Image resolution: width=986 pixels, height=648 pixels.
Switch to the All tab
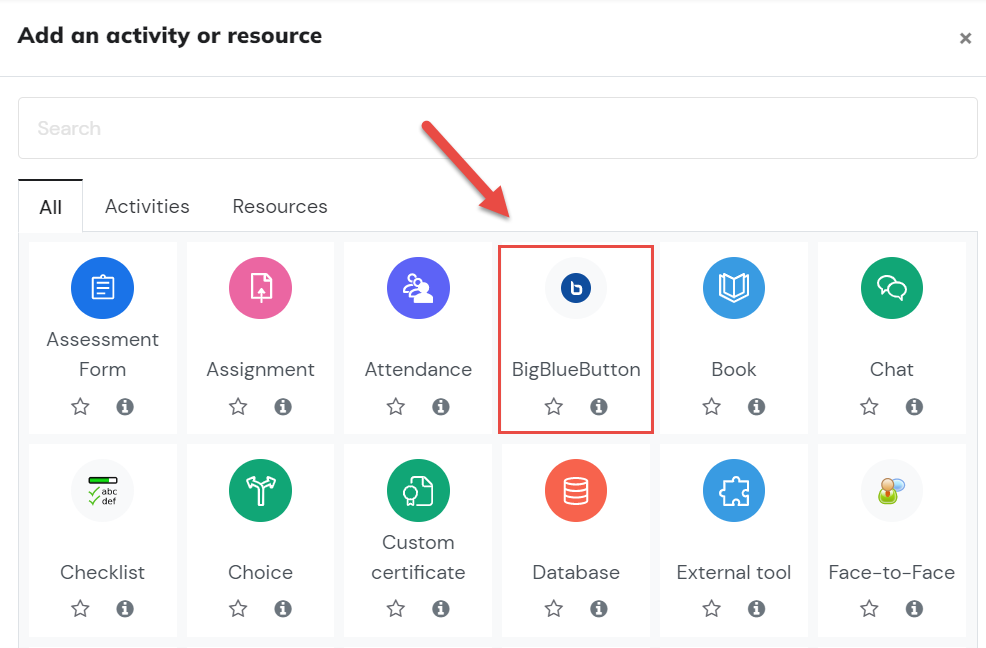(x=50, y=206)
